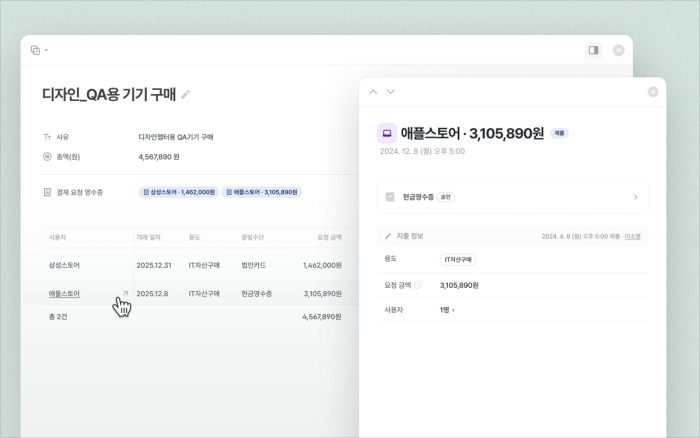Click the 디자인팀터용 QA기기 구매 reason text
The width and height of the screenshot is (700, 438).
[x=176, y=137]
